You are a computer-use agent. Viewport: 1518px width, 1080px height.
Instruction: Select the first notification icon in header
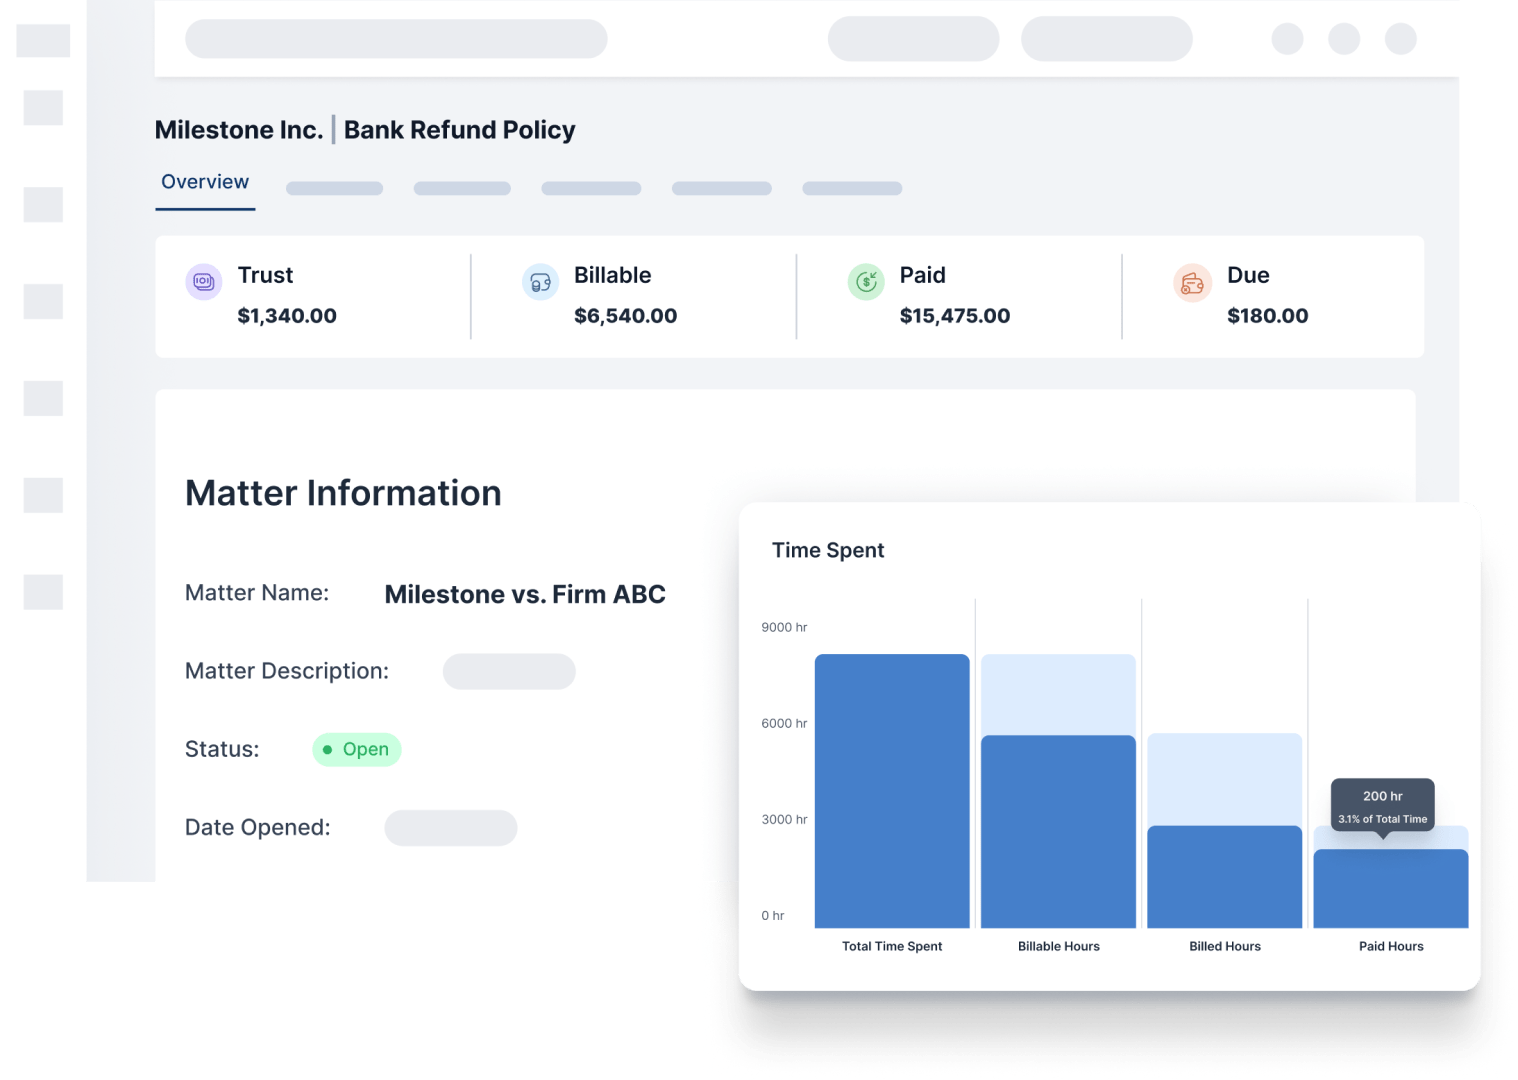click(1288, 39)
